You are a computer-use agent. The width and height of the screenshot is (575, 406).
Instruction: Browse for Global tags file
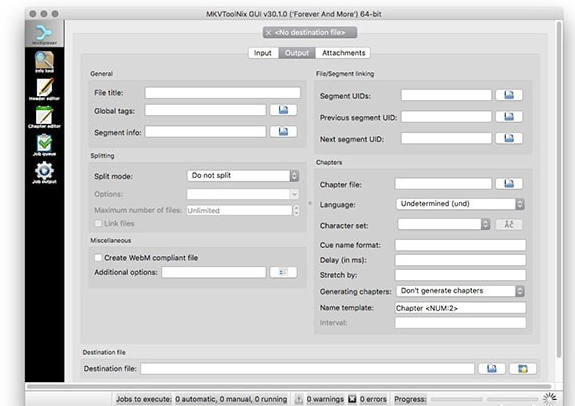(x=283, y=110)
